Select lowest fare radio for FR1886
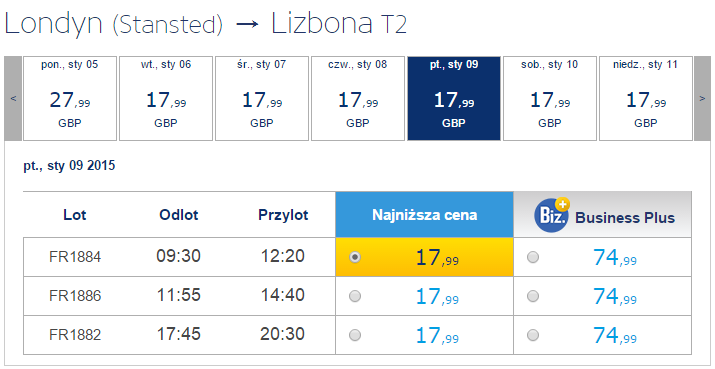Image resolution: width=715 pixels, height=369 pixels. click(x=355, y=296)
